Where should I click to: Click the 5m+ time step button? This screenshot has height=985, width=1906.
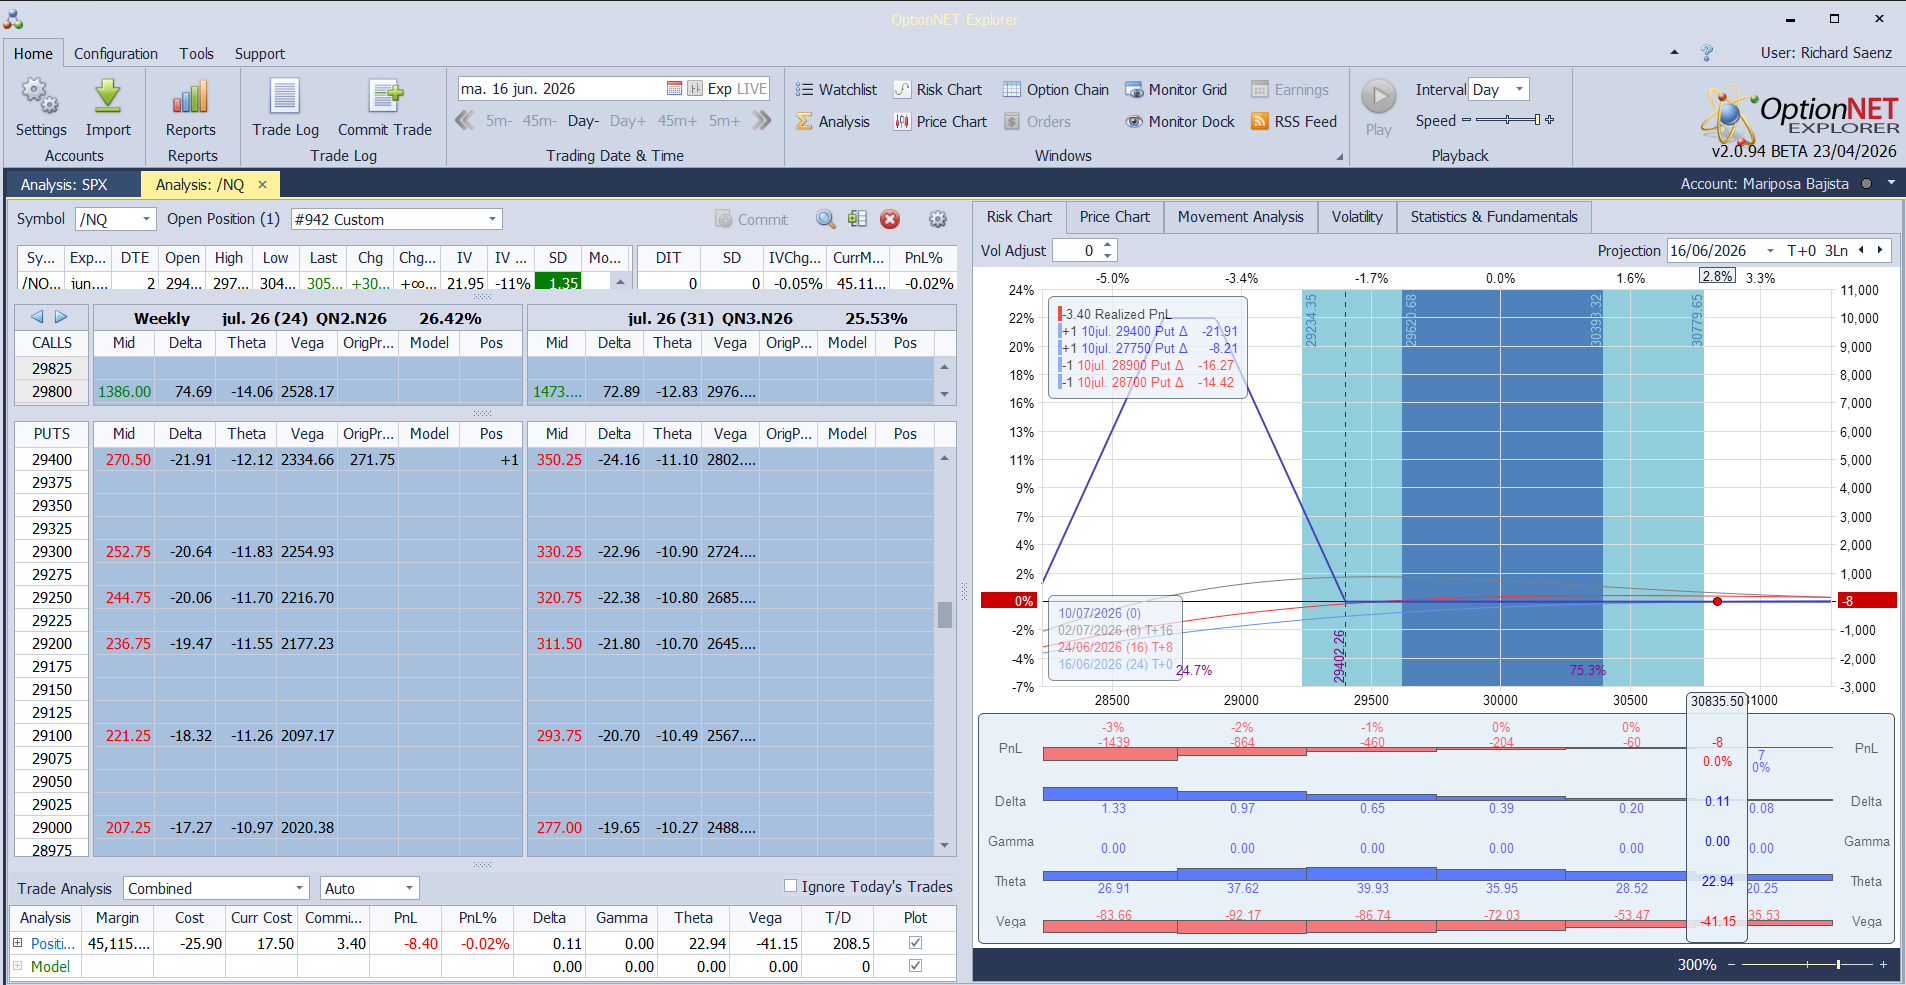click(725, 121)
